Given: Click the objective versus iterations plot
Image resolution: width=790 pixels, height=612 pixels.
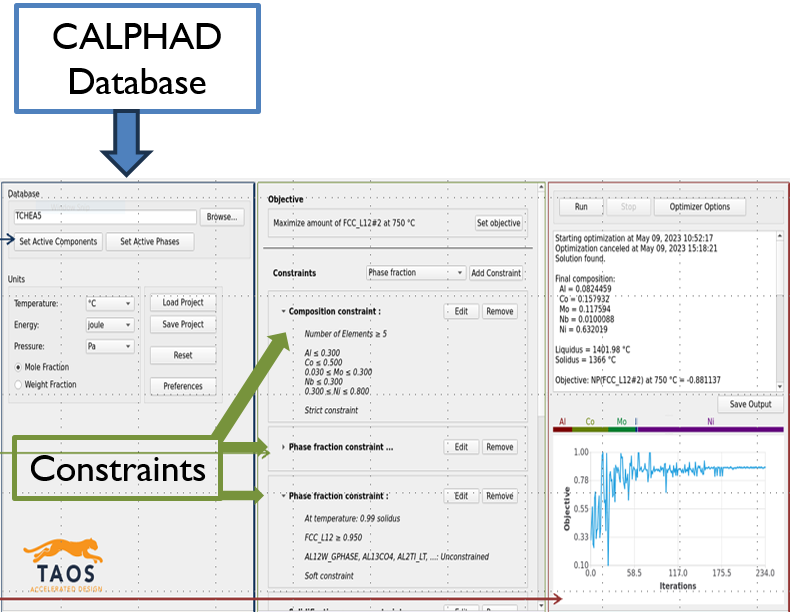Looking at the screenshot, I should pos(677,509).
